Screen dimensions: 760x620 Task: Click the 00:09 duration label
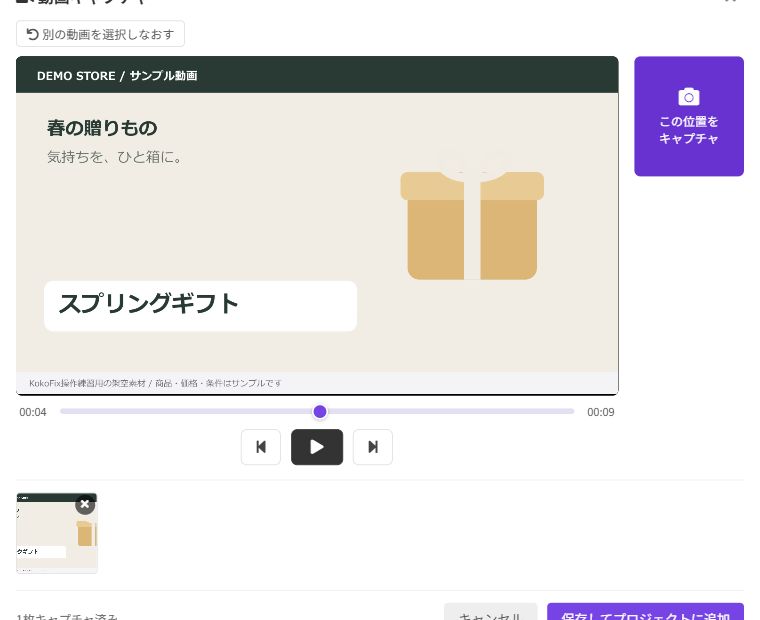click(601, 412)
